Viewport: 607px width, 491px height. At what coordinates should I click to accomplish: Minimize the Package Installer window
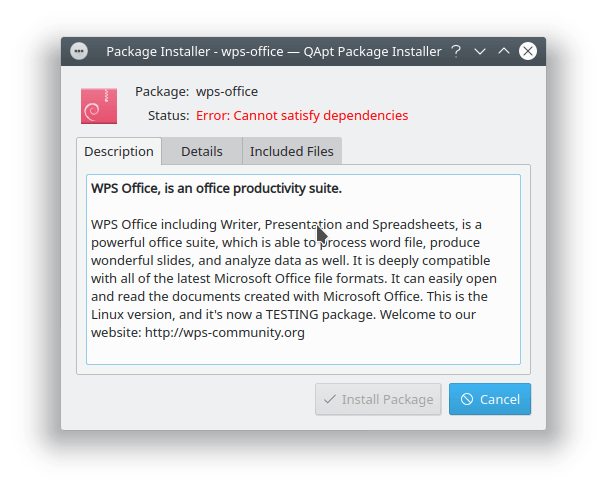coord(480,51)
